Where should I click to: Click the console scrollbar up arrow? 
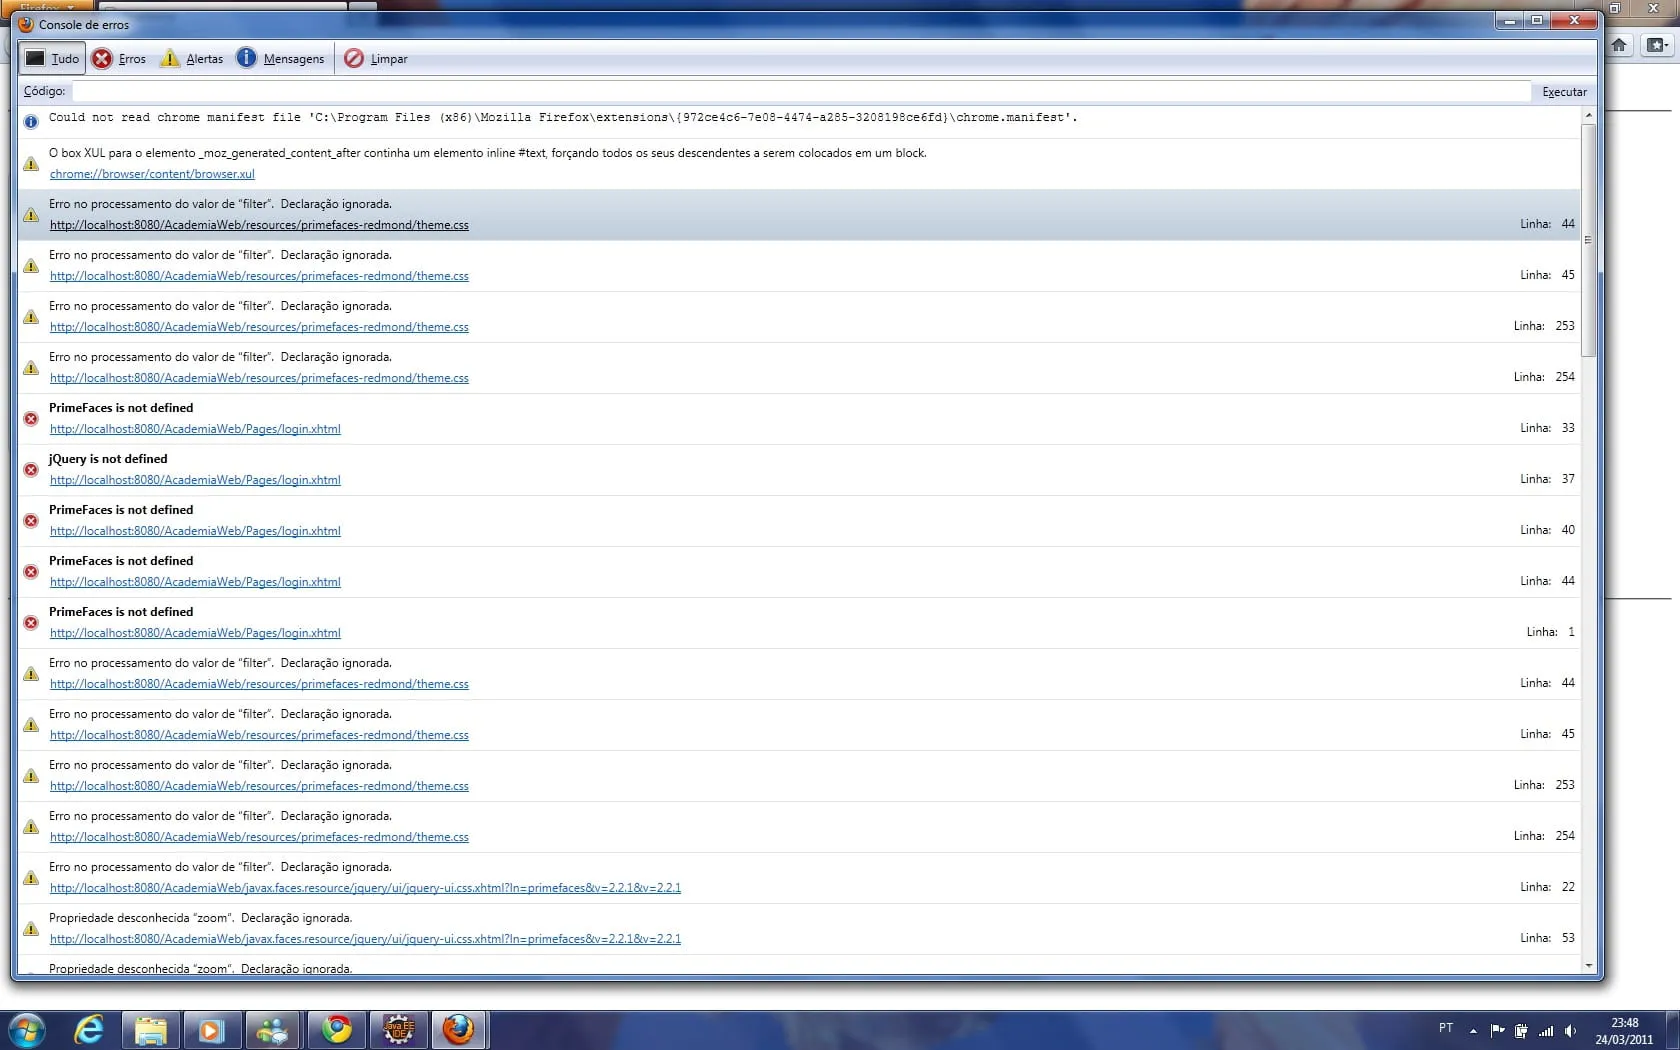pyautogui.click(x=1589, y=116)
